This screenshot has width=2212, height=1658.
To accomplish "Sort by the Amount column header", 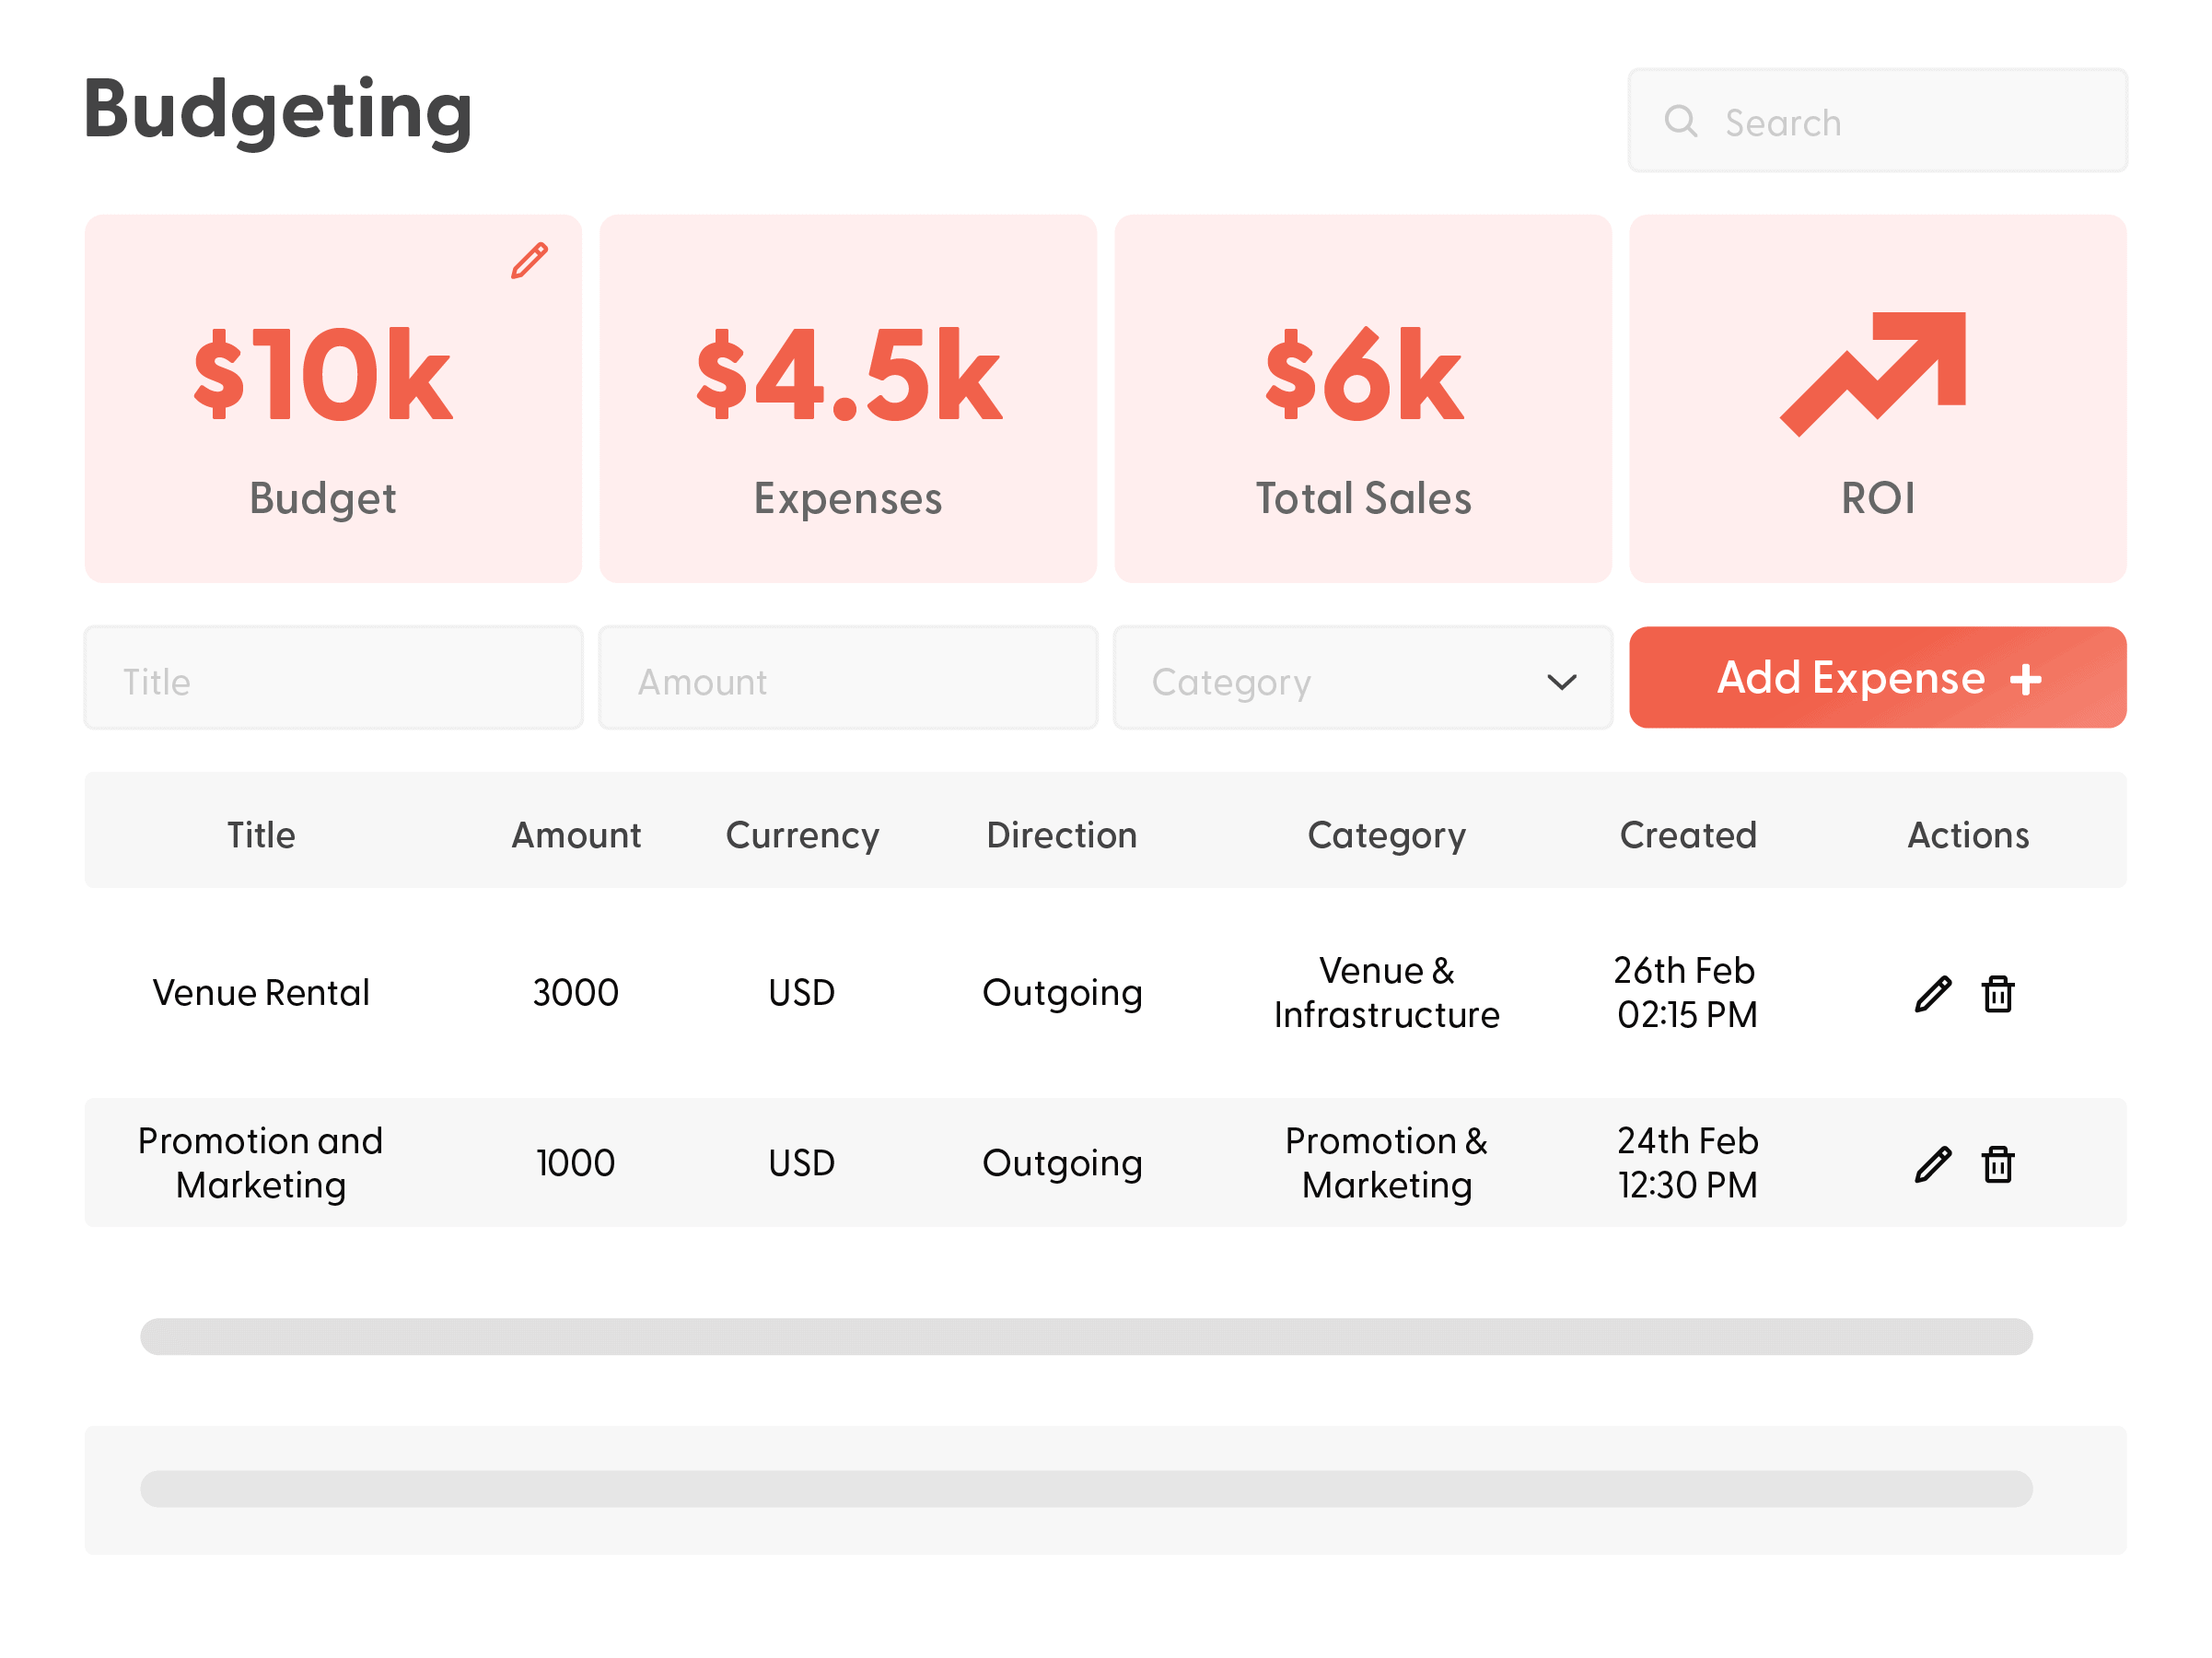I will pyautogui.click(x=576, y=835).
